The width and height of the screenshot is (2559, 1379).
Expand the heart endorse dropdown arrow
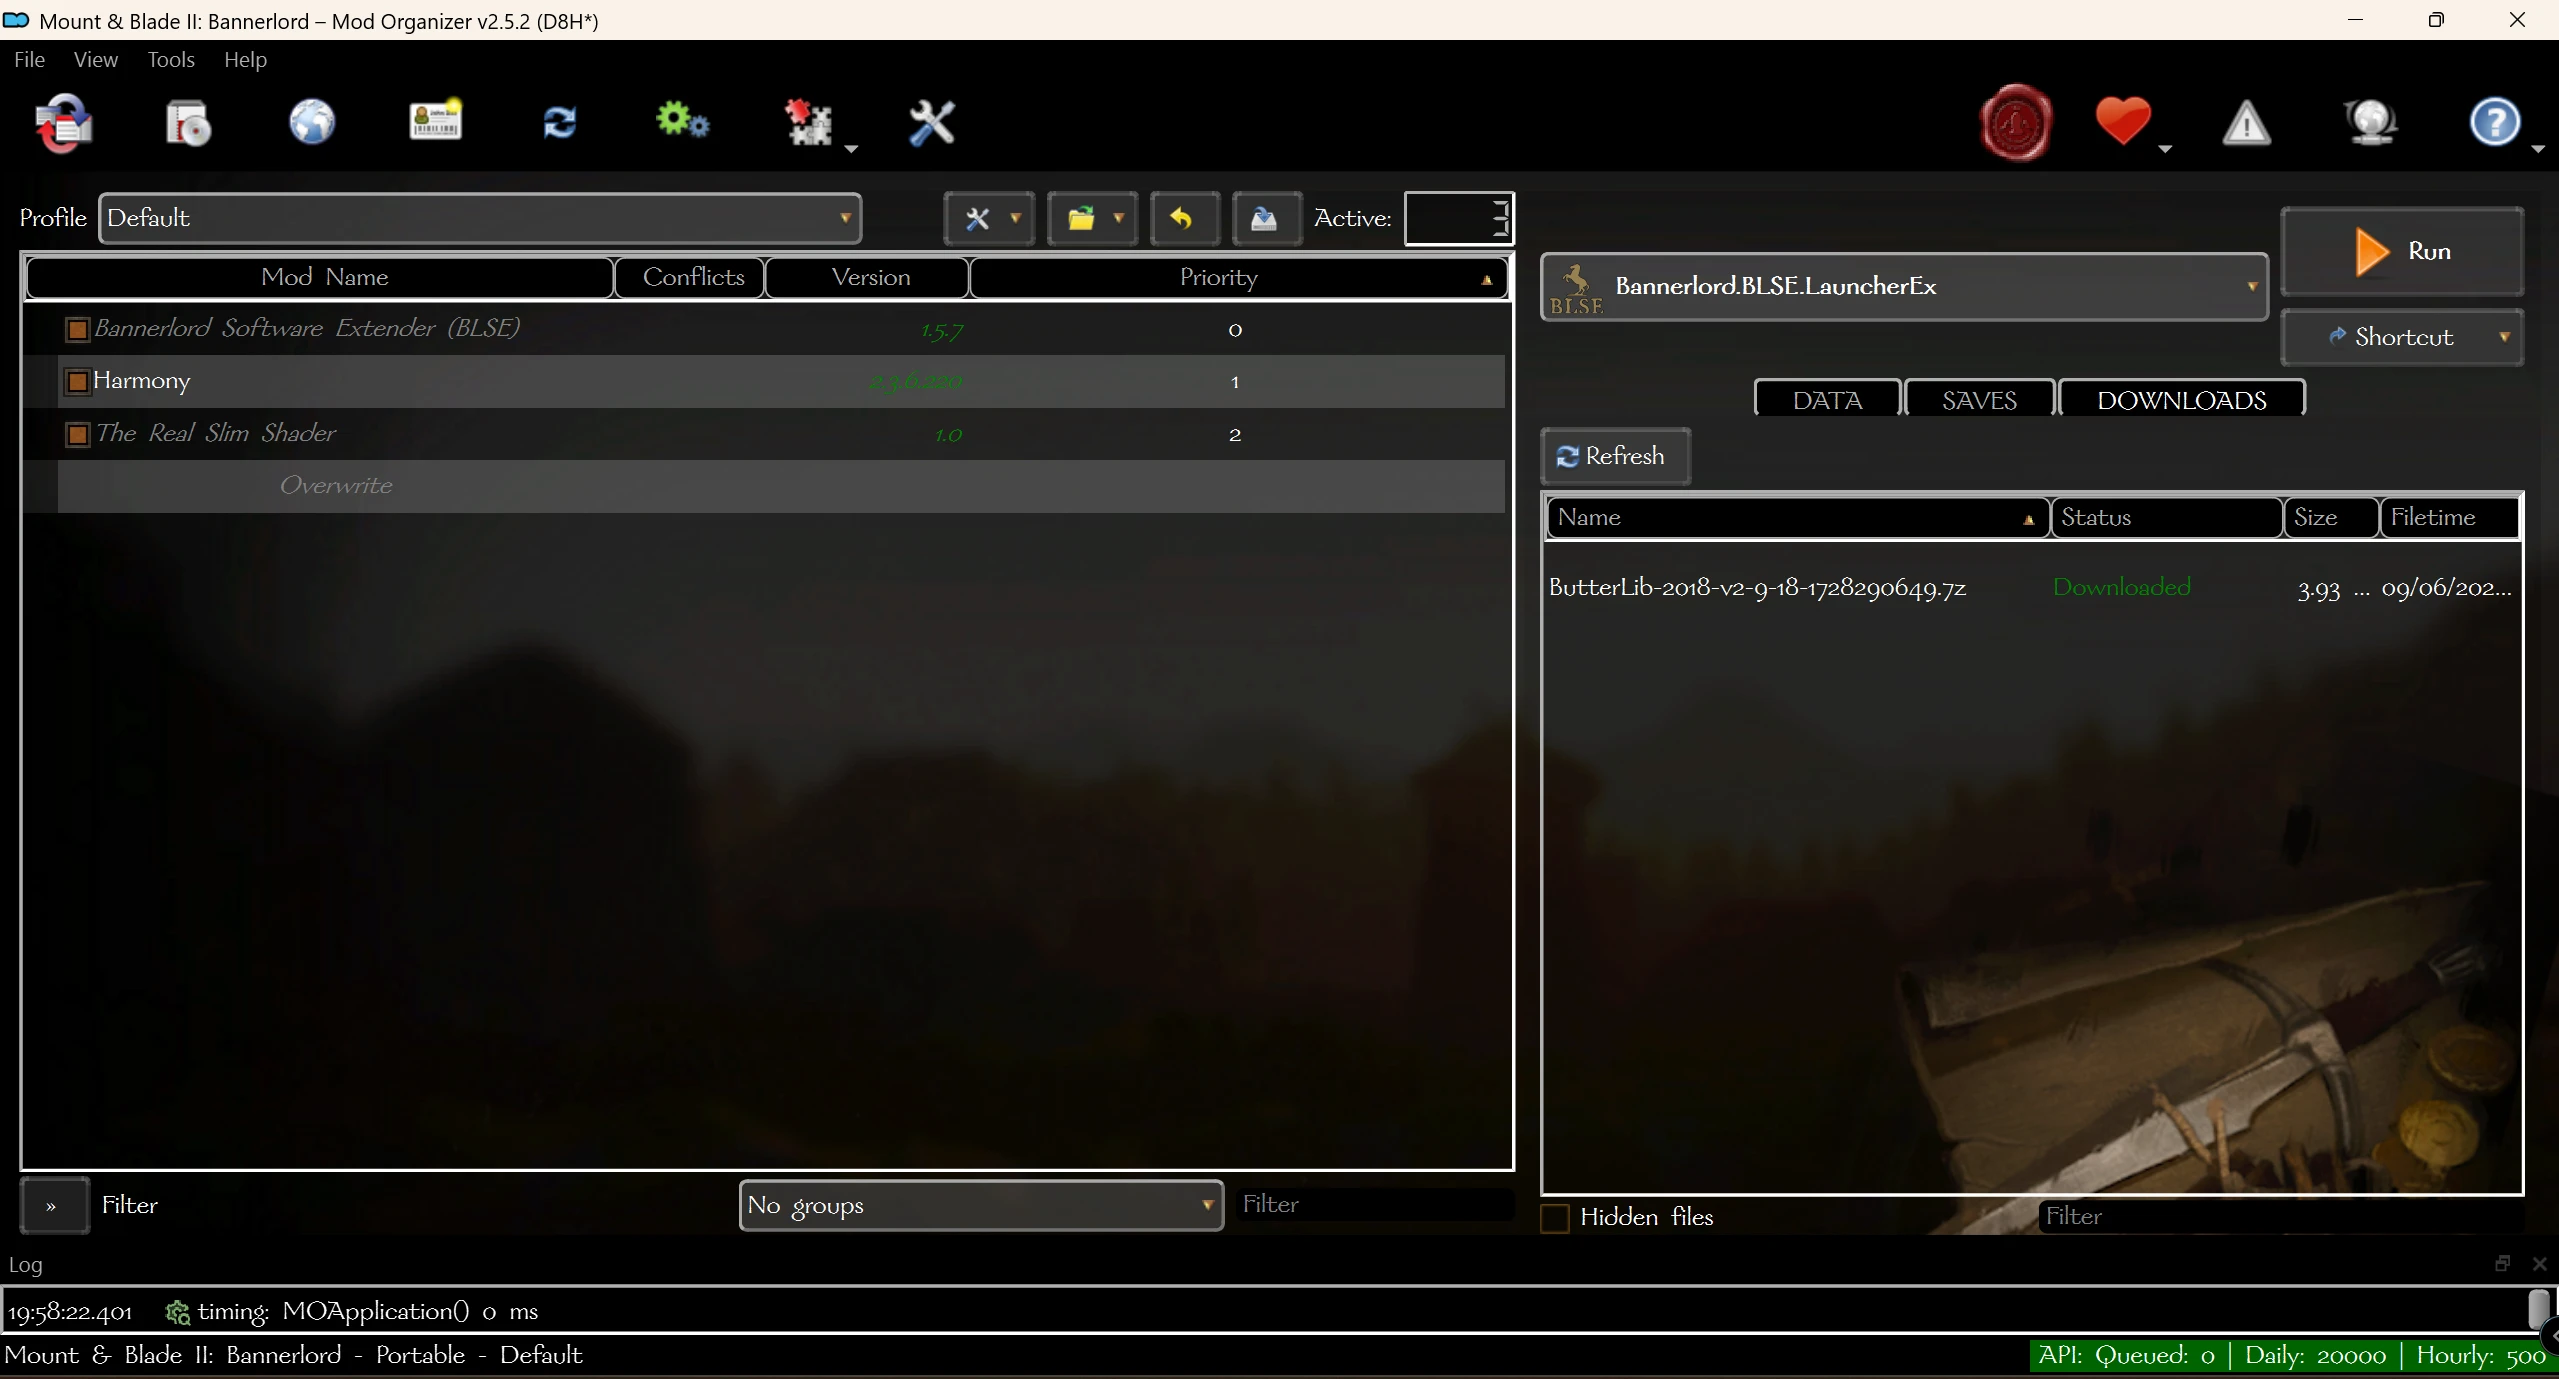[2165, 149]
